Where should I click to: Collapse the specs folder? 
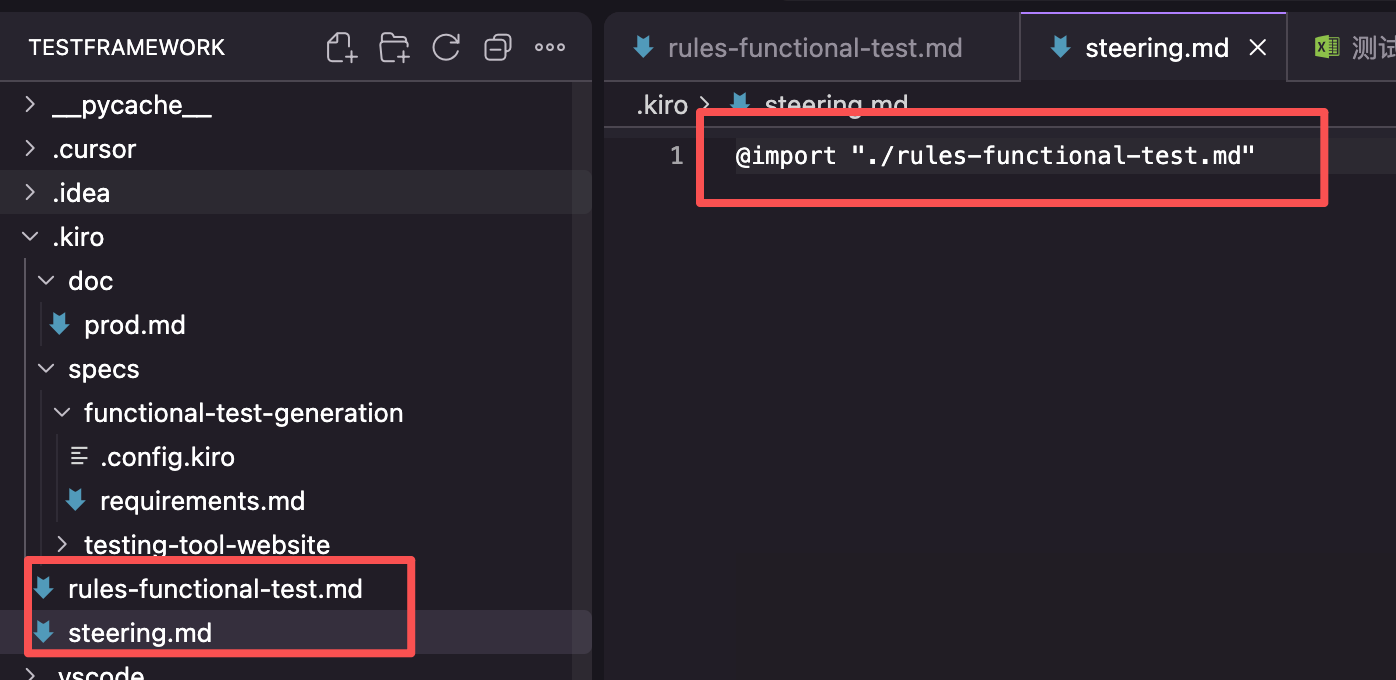pos(46,369)
